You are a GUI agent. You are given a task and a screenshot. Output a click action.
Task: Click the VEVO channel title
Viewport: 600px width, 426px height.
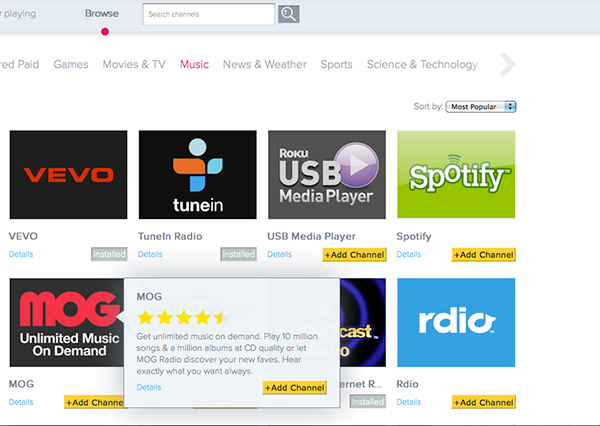click(x=23, y=236)
